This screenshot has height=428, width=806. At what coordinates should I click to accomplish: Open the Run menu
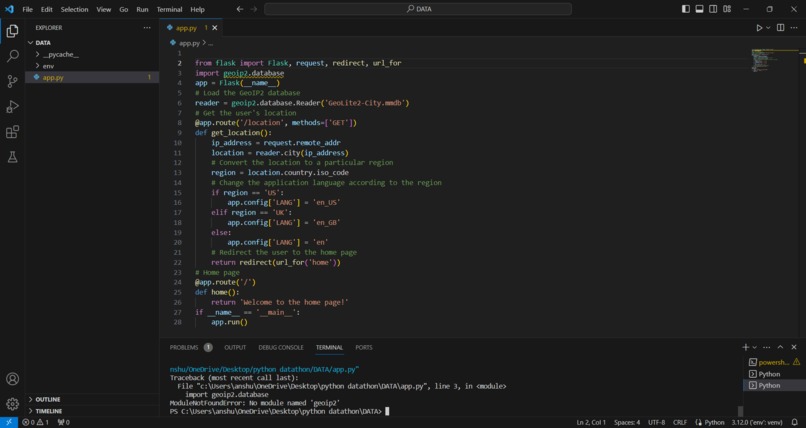tap(142, 9)
